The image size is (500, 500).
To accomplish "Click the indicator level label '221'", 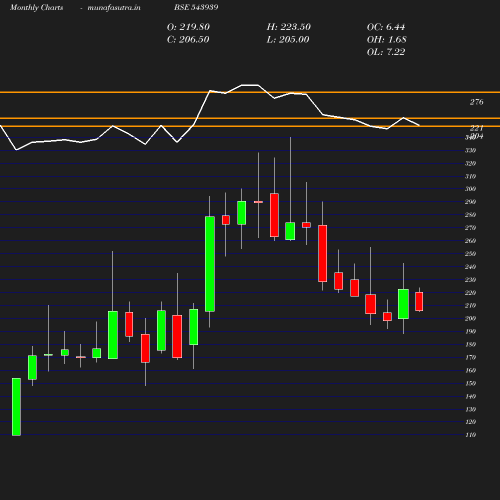I will click(x=476, y=128).
